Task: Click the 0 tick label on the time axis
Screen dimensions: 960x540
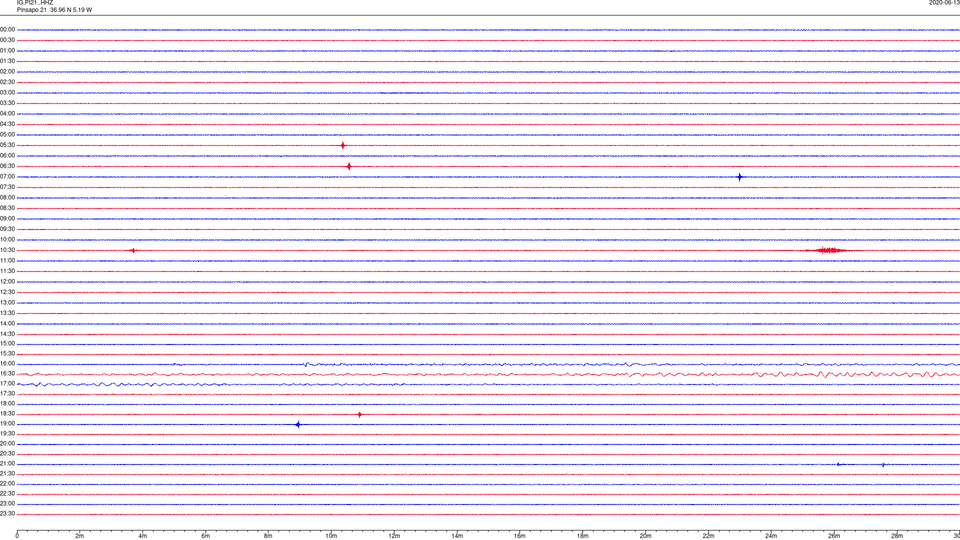Action: (x=17, y=536)
